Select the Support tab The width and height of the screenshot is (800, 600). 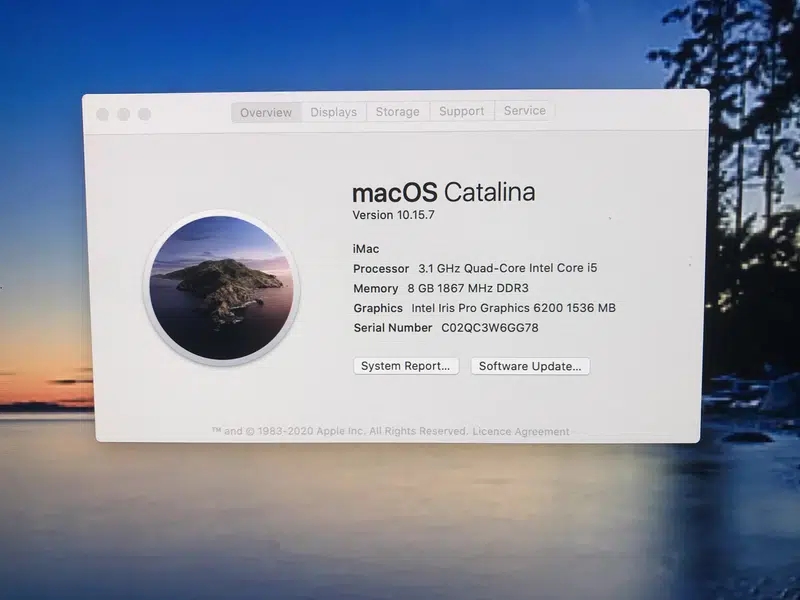point(462,111)
